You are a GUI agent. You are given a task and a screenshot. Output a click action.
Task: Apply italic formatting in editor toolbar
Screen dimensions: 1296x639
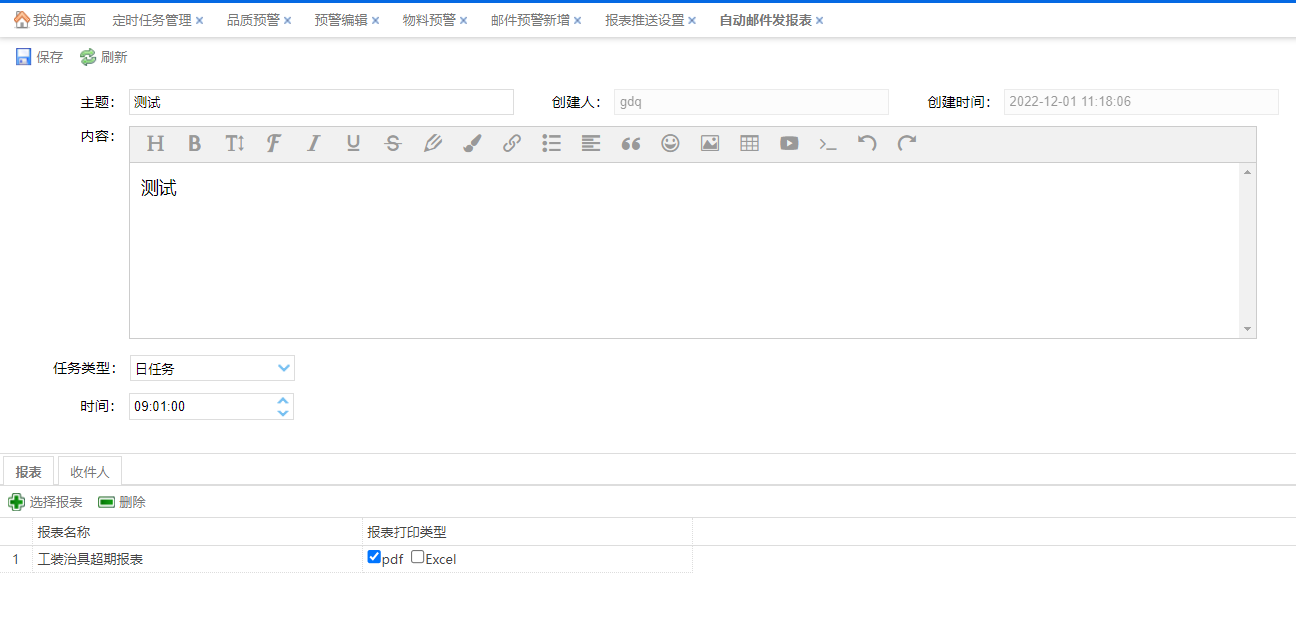313,143
